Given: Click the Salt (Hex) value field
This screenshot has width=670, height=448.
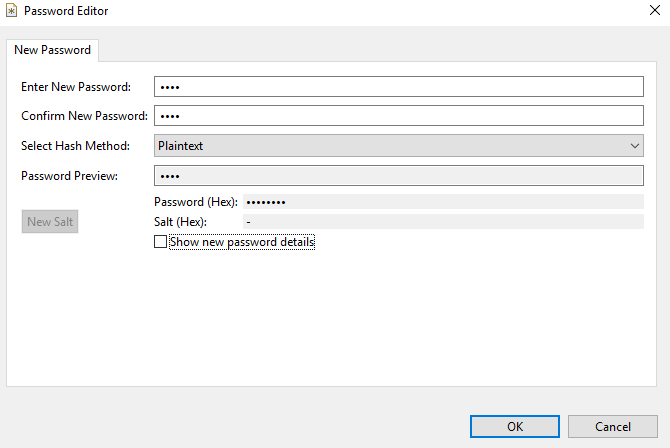Looking at the screenshot, I should pos(443,222).
